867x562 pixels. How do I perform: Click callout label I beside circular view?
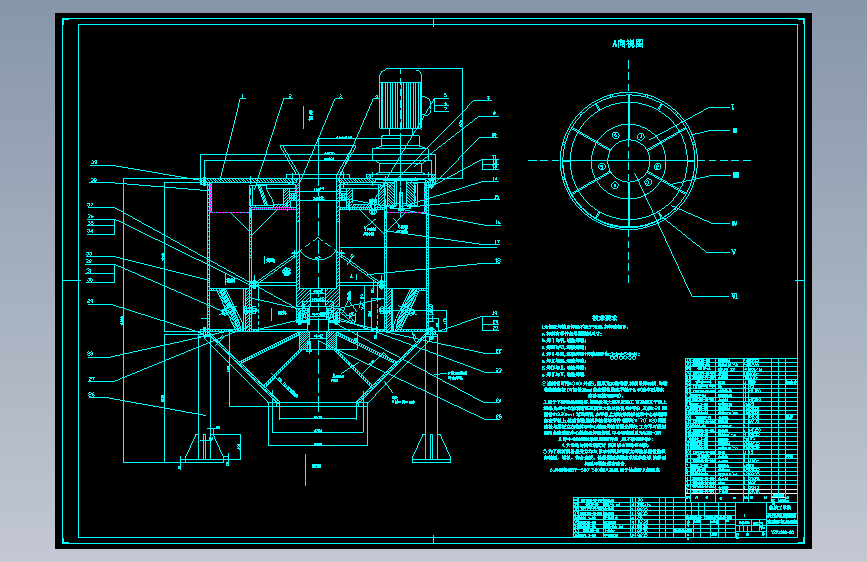733,107
